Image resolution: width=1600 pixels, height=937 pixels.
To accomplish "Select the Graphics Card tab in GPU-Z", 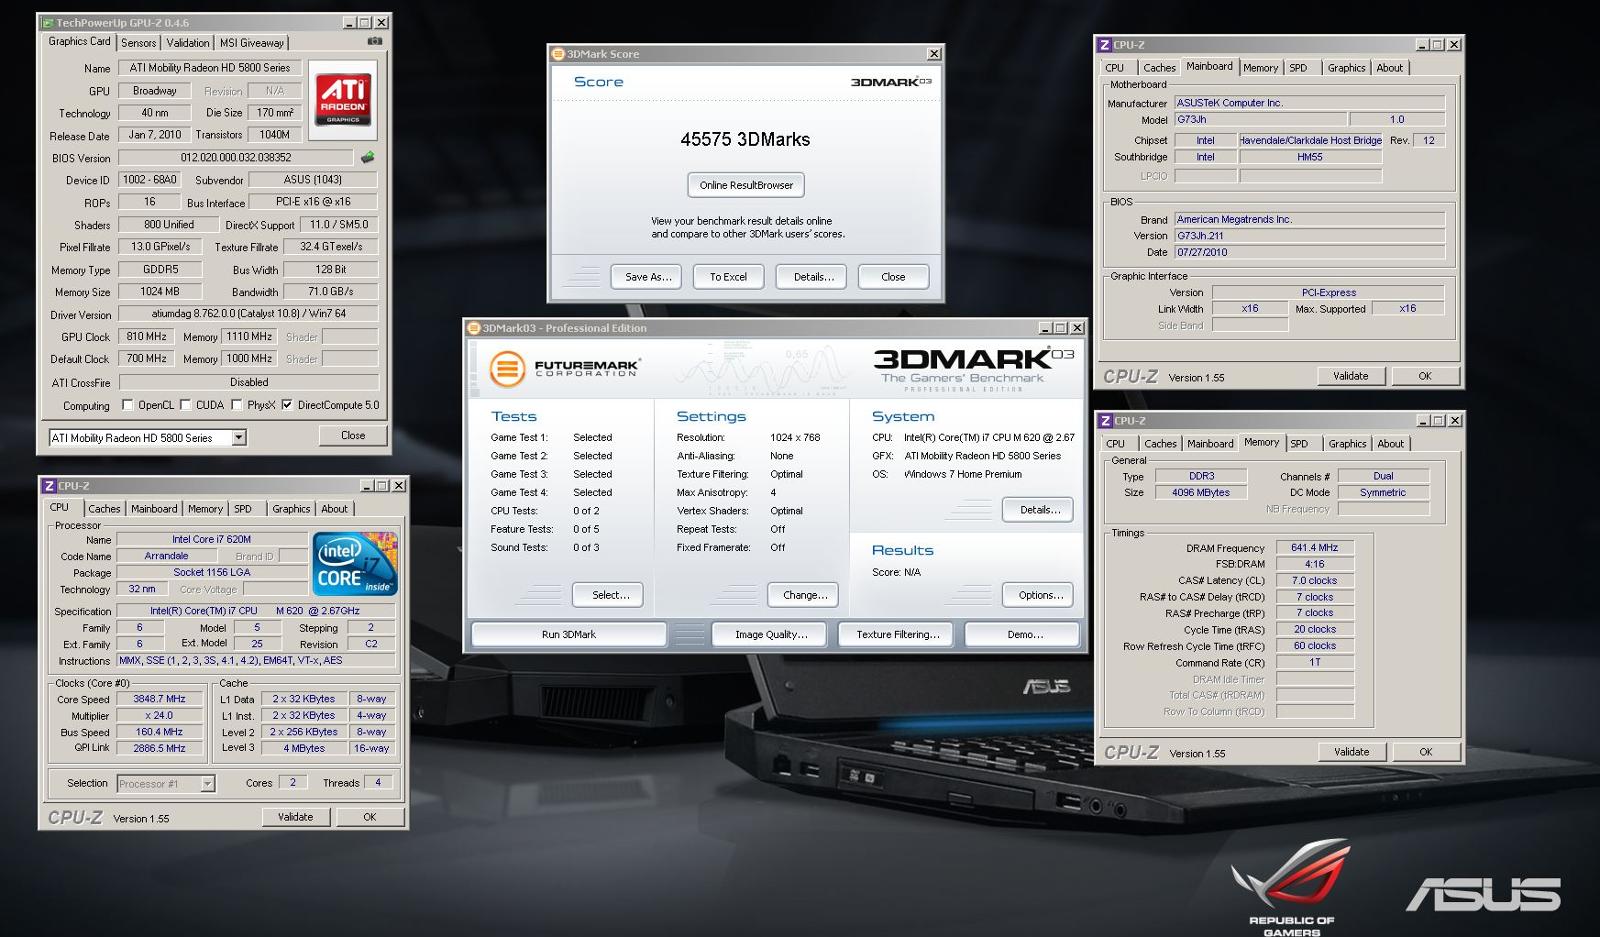I will click(80, 41).
